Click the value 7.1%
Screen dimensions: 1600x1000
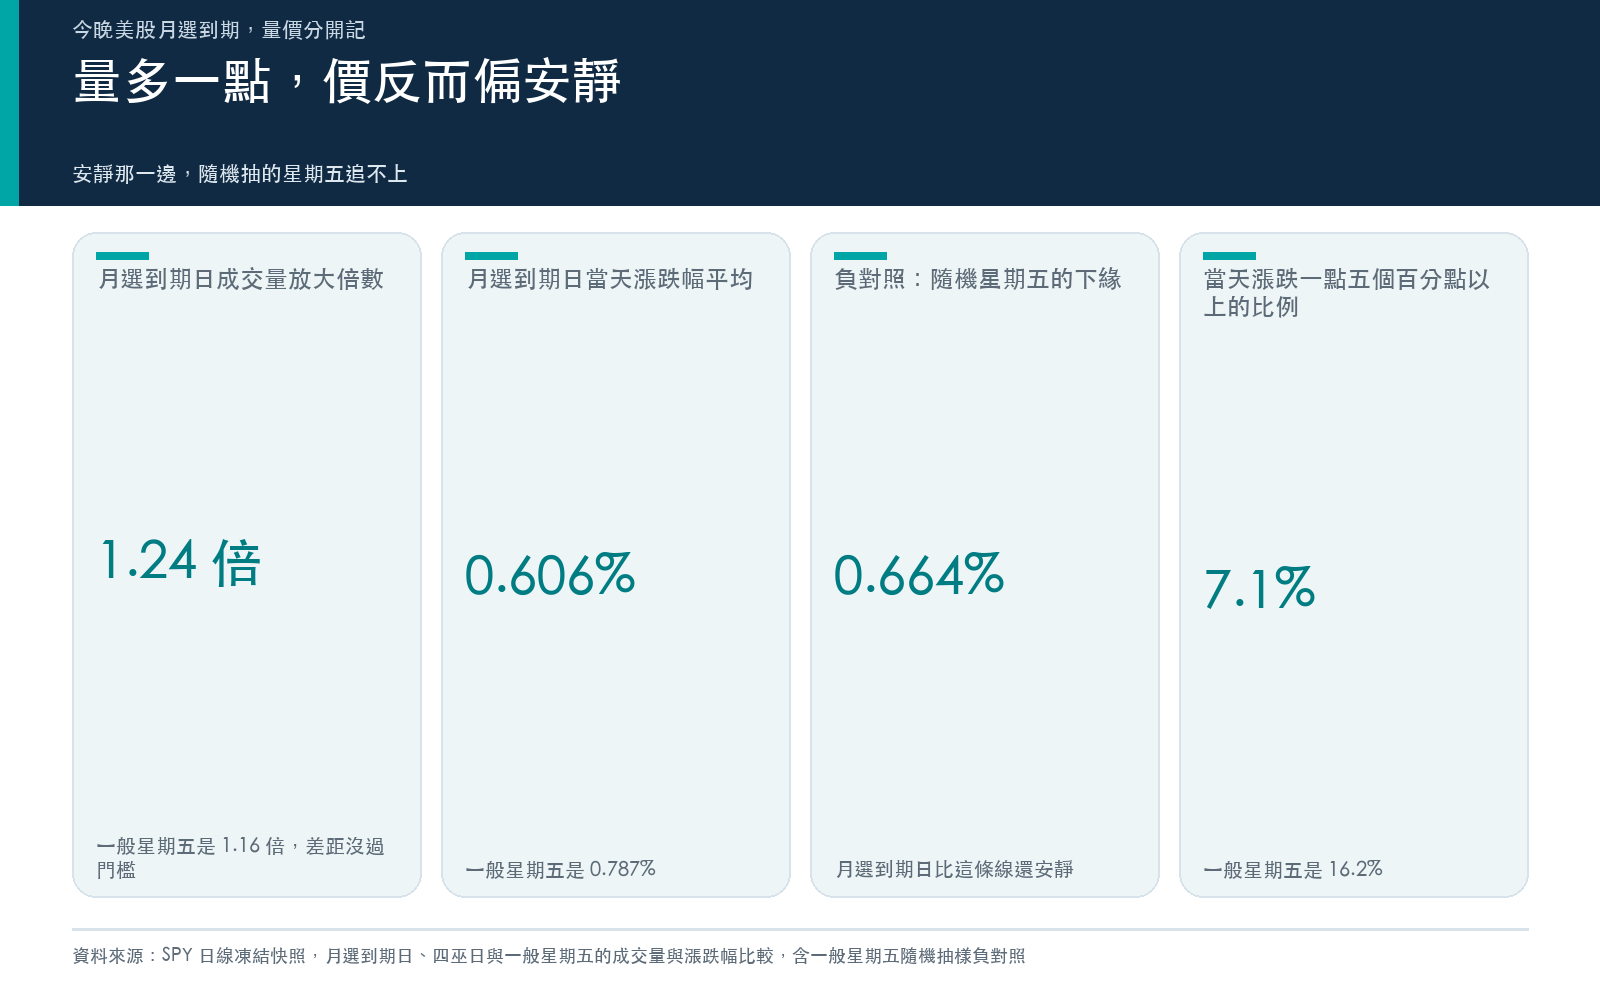[x=1260, y=588]
